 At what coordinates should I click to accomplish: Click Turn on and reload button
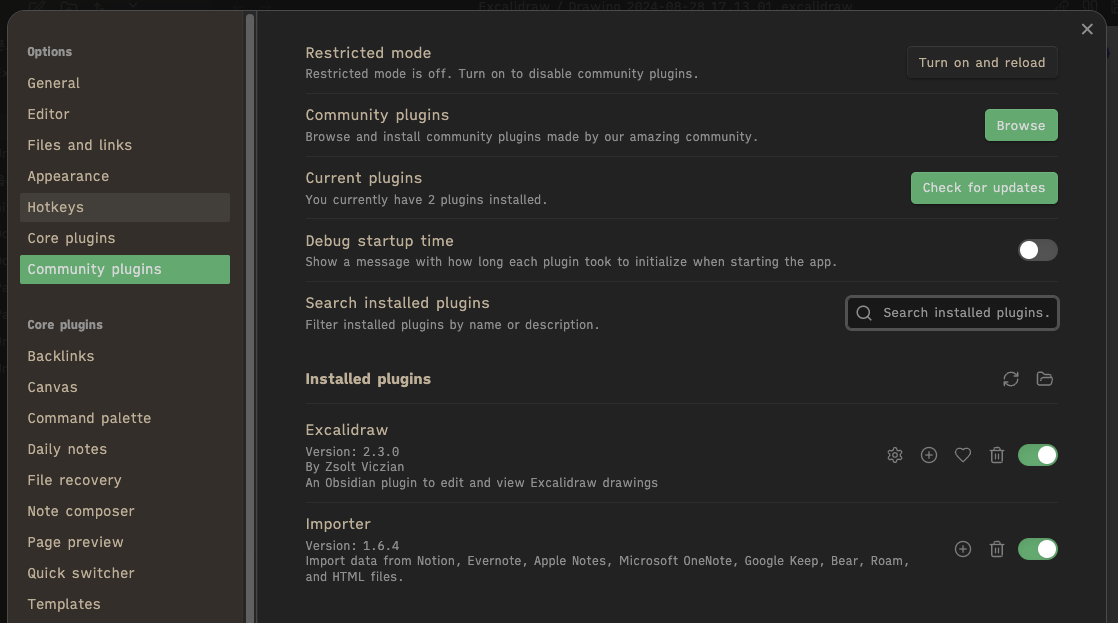(982, 63)
